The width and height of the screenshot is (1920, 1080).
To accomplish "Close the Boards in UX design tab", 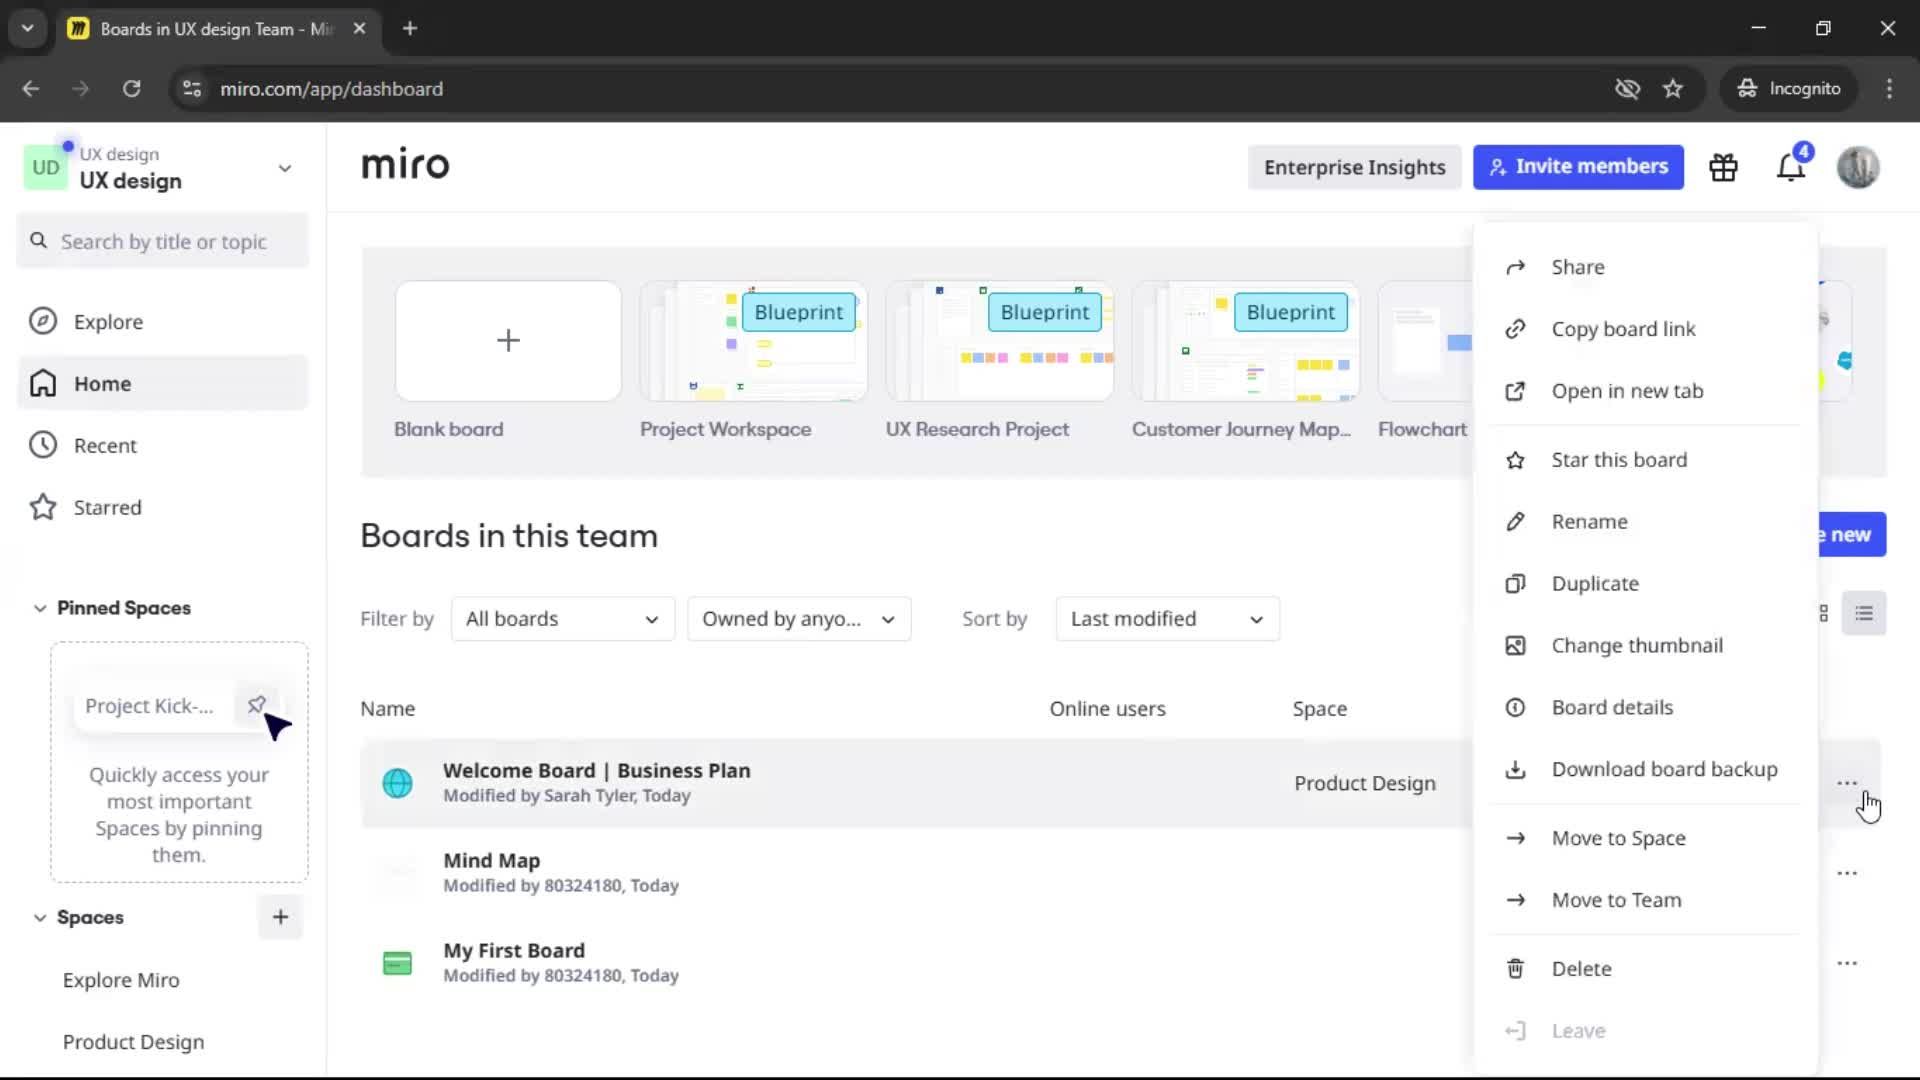I will coord(360,29).
